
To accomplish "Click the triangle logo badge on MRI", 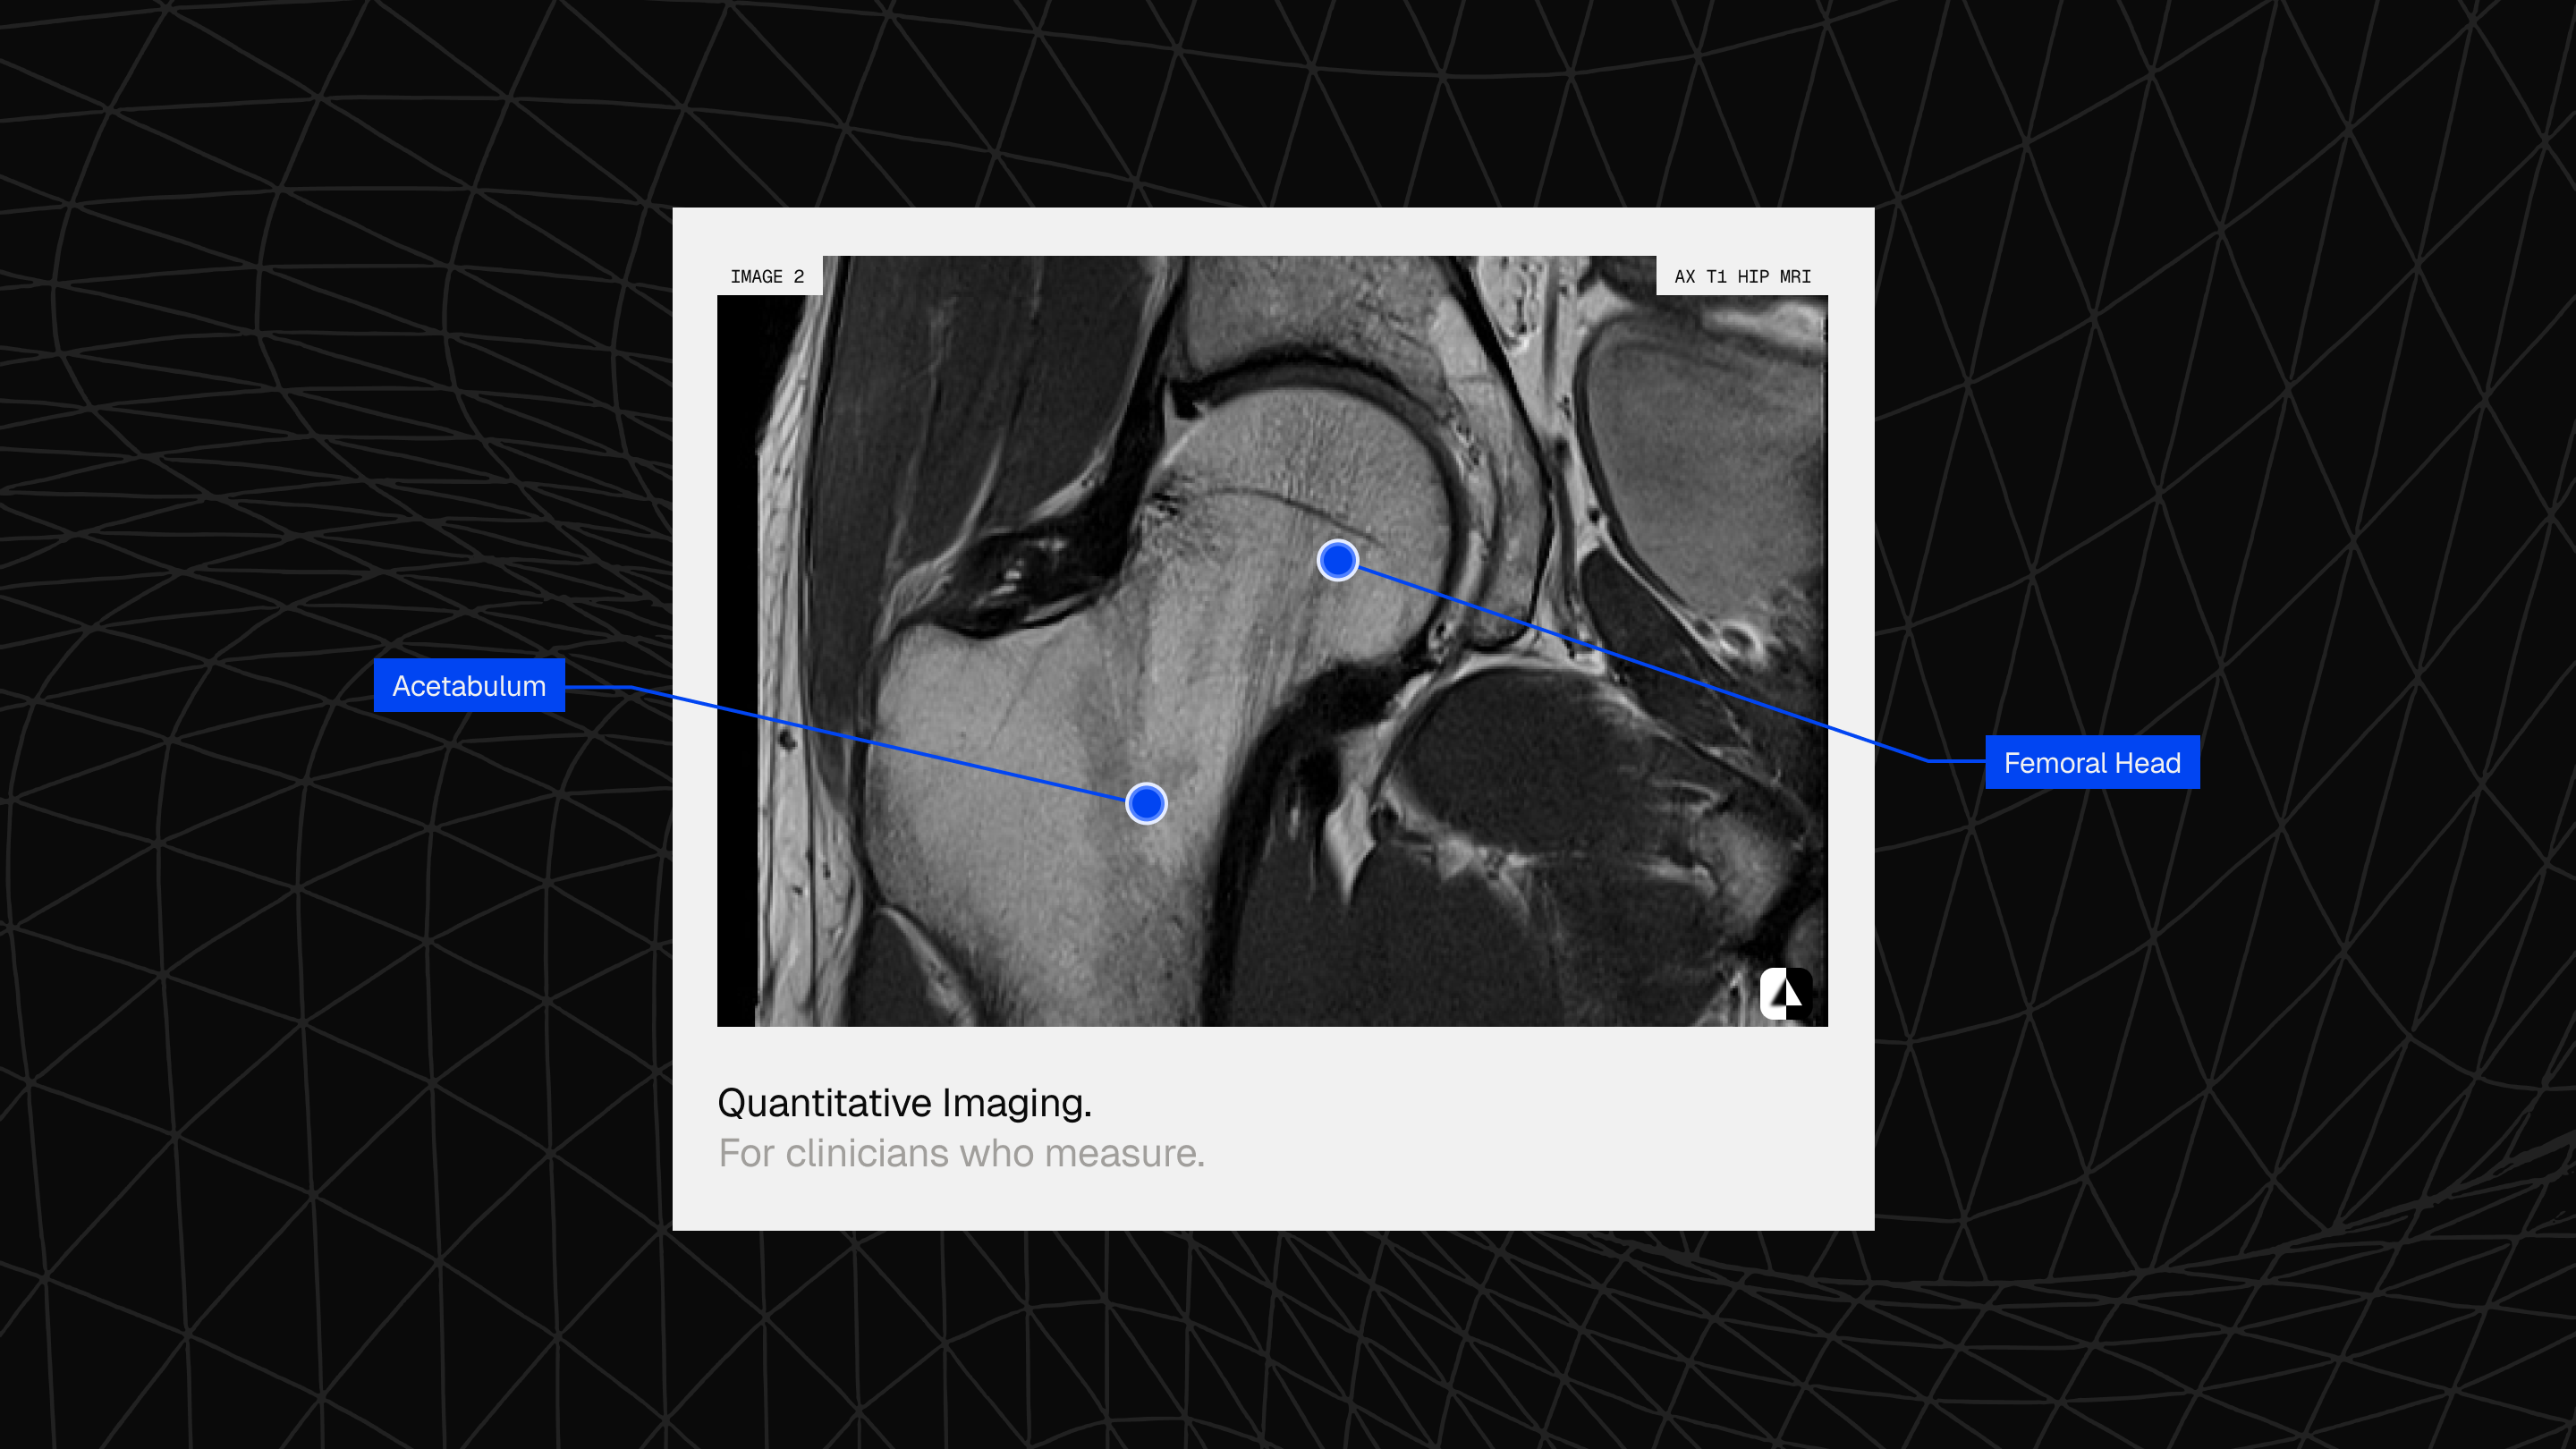I will tap(1785, 993).
